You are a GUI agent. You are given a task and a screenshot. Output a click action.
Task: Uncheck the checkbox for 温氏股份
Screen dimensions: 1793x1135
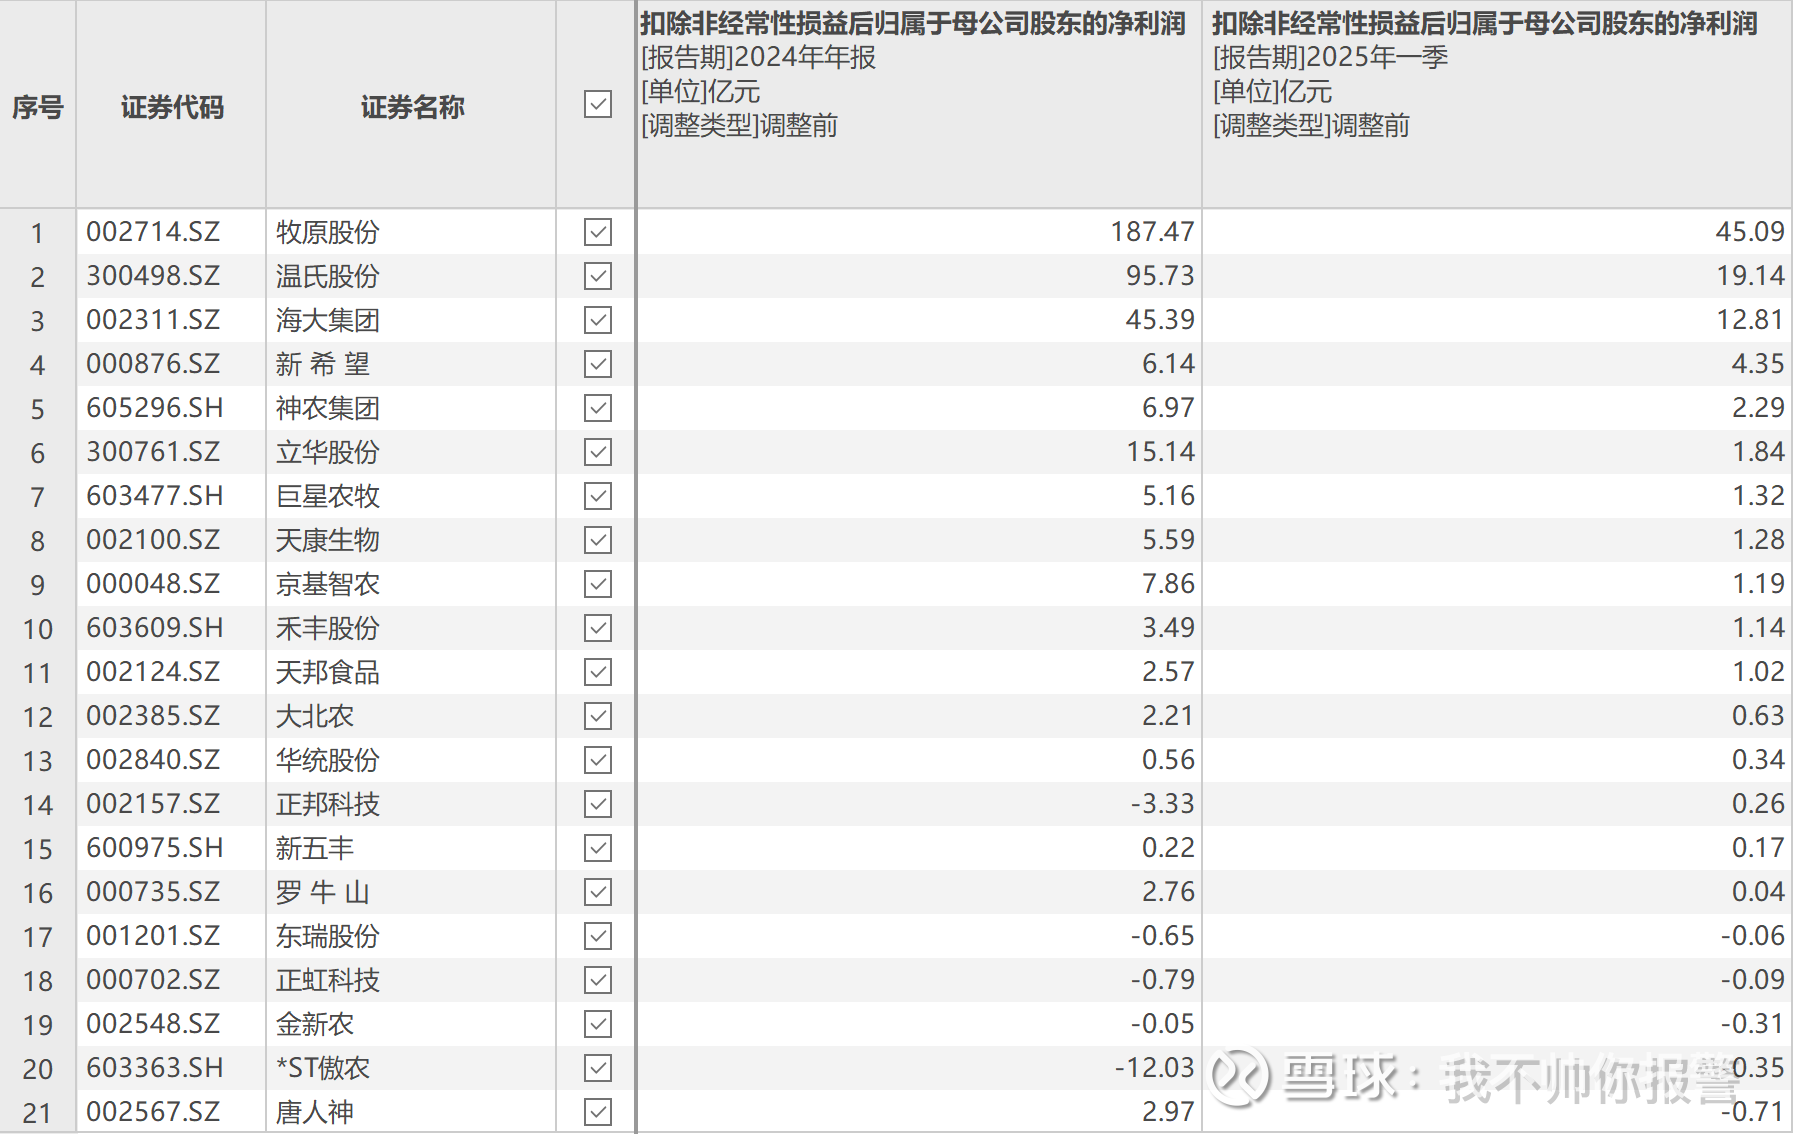pos(598,276)
